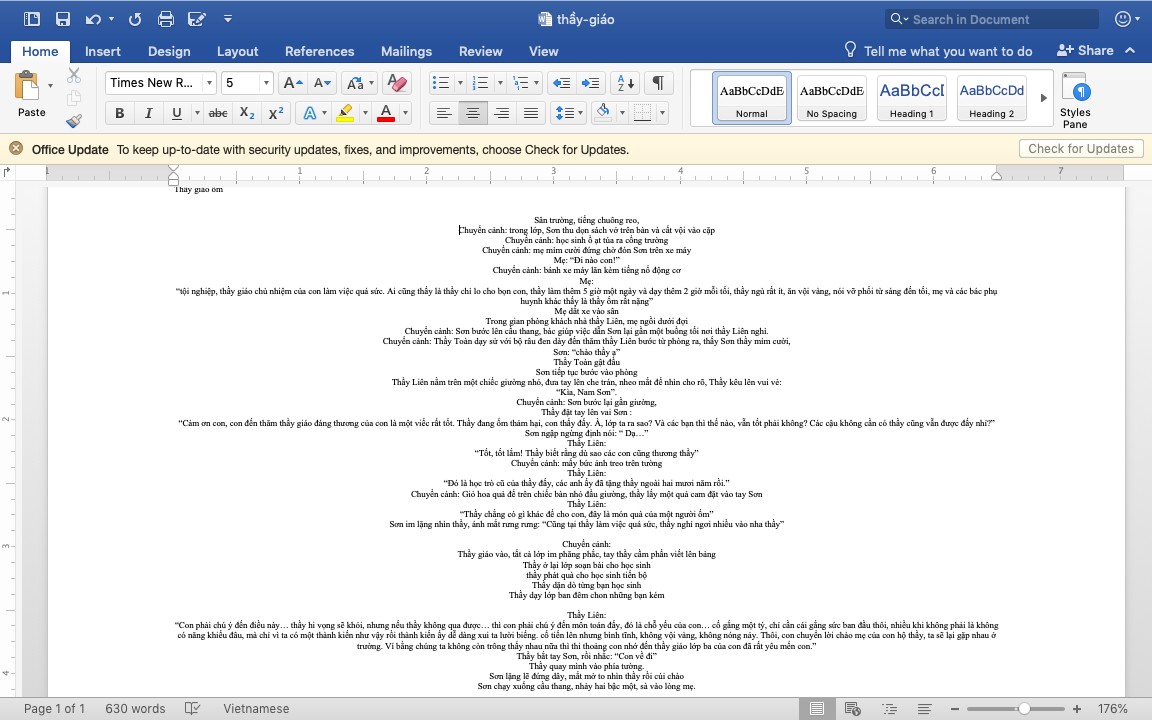Screen dimensions: 1152x720
Task: Align text to the left
Action: click(x=444, y=113)
